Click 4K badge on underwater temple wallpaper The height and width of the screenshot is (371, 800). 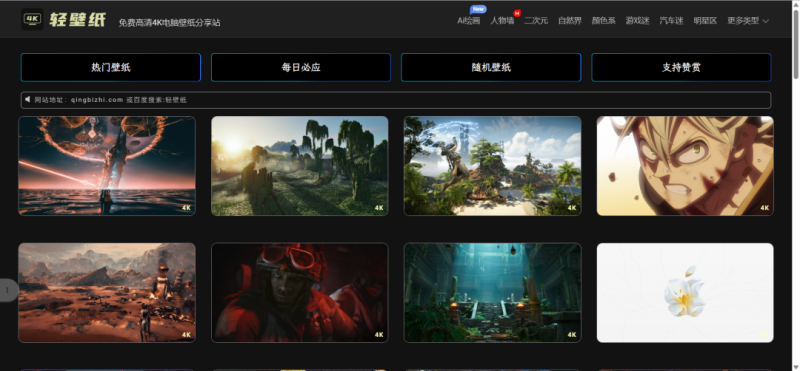[571, 335]
